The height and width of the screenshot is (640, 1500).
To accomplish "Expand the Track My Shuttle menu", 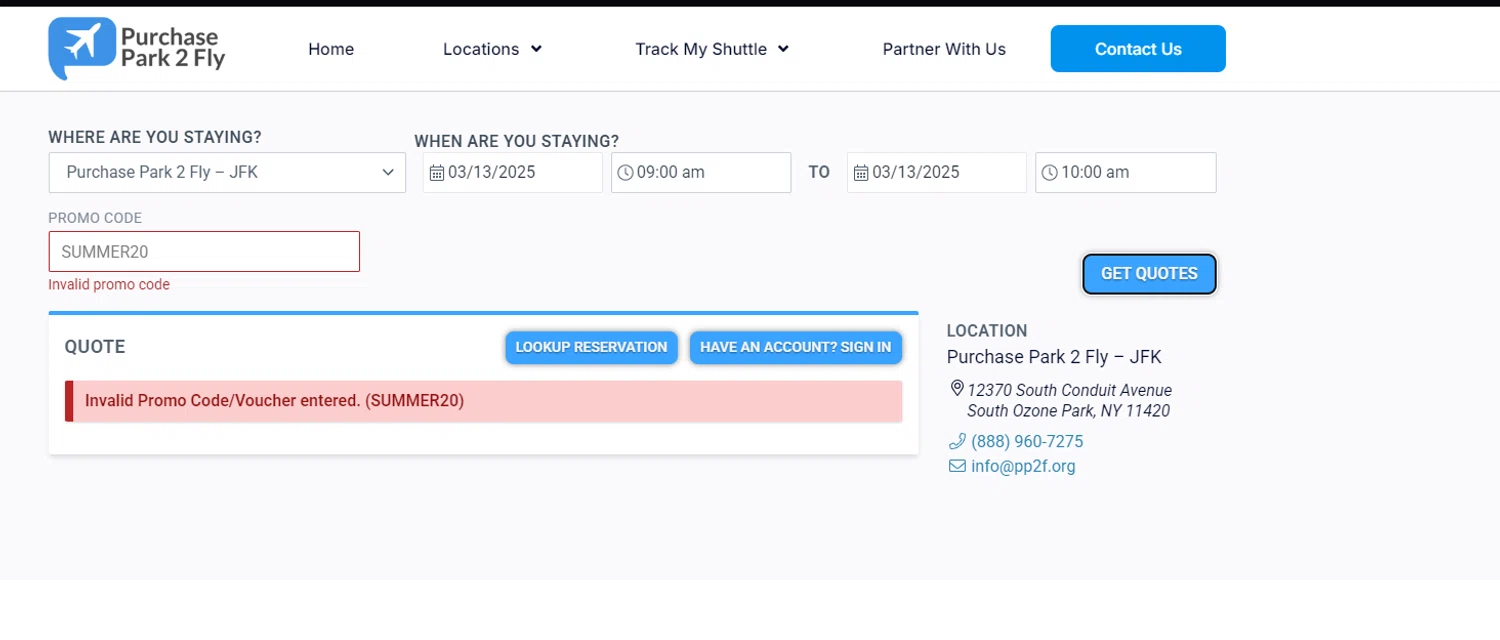I will pos(712,49).
